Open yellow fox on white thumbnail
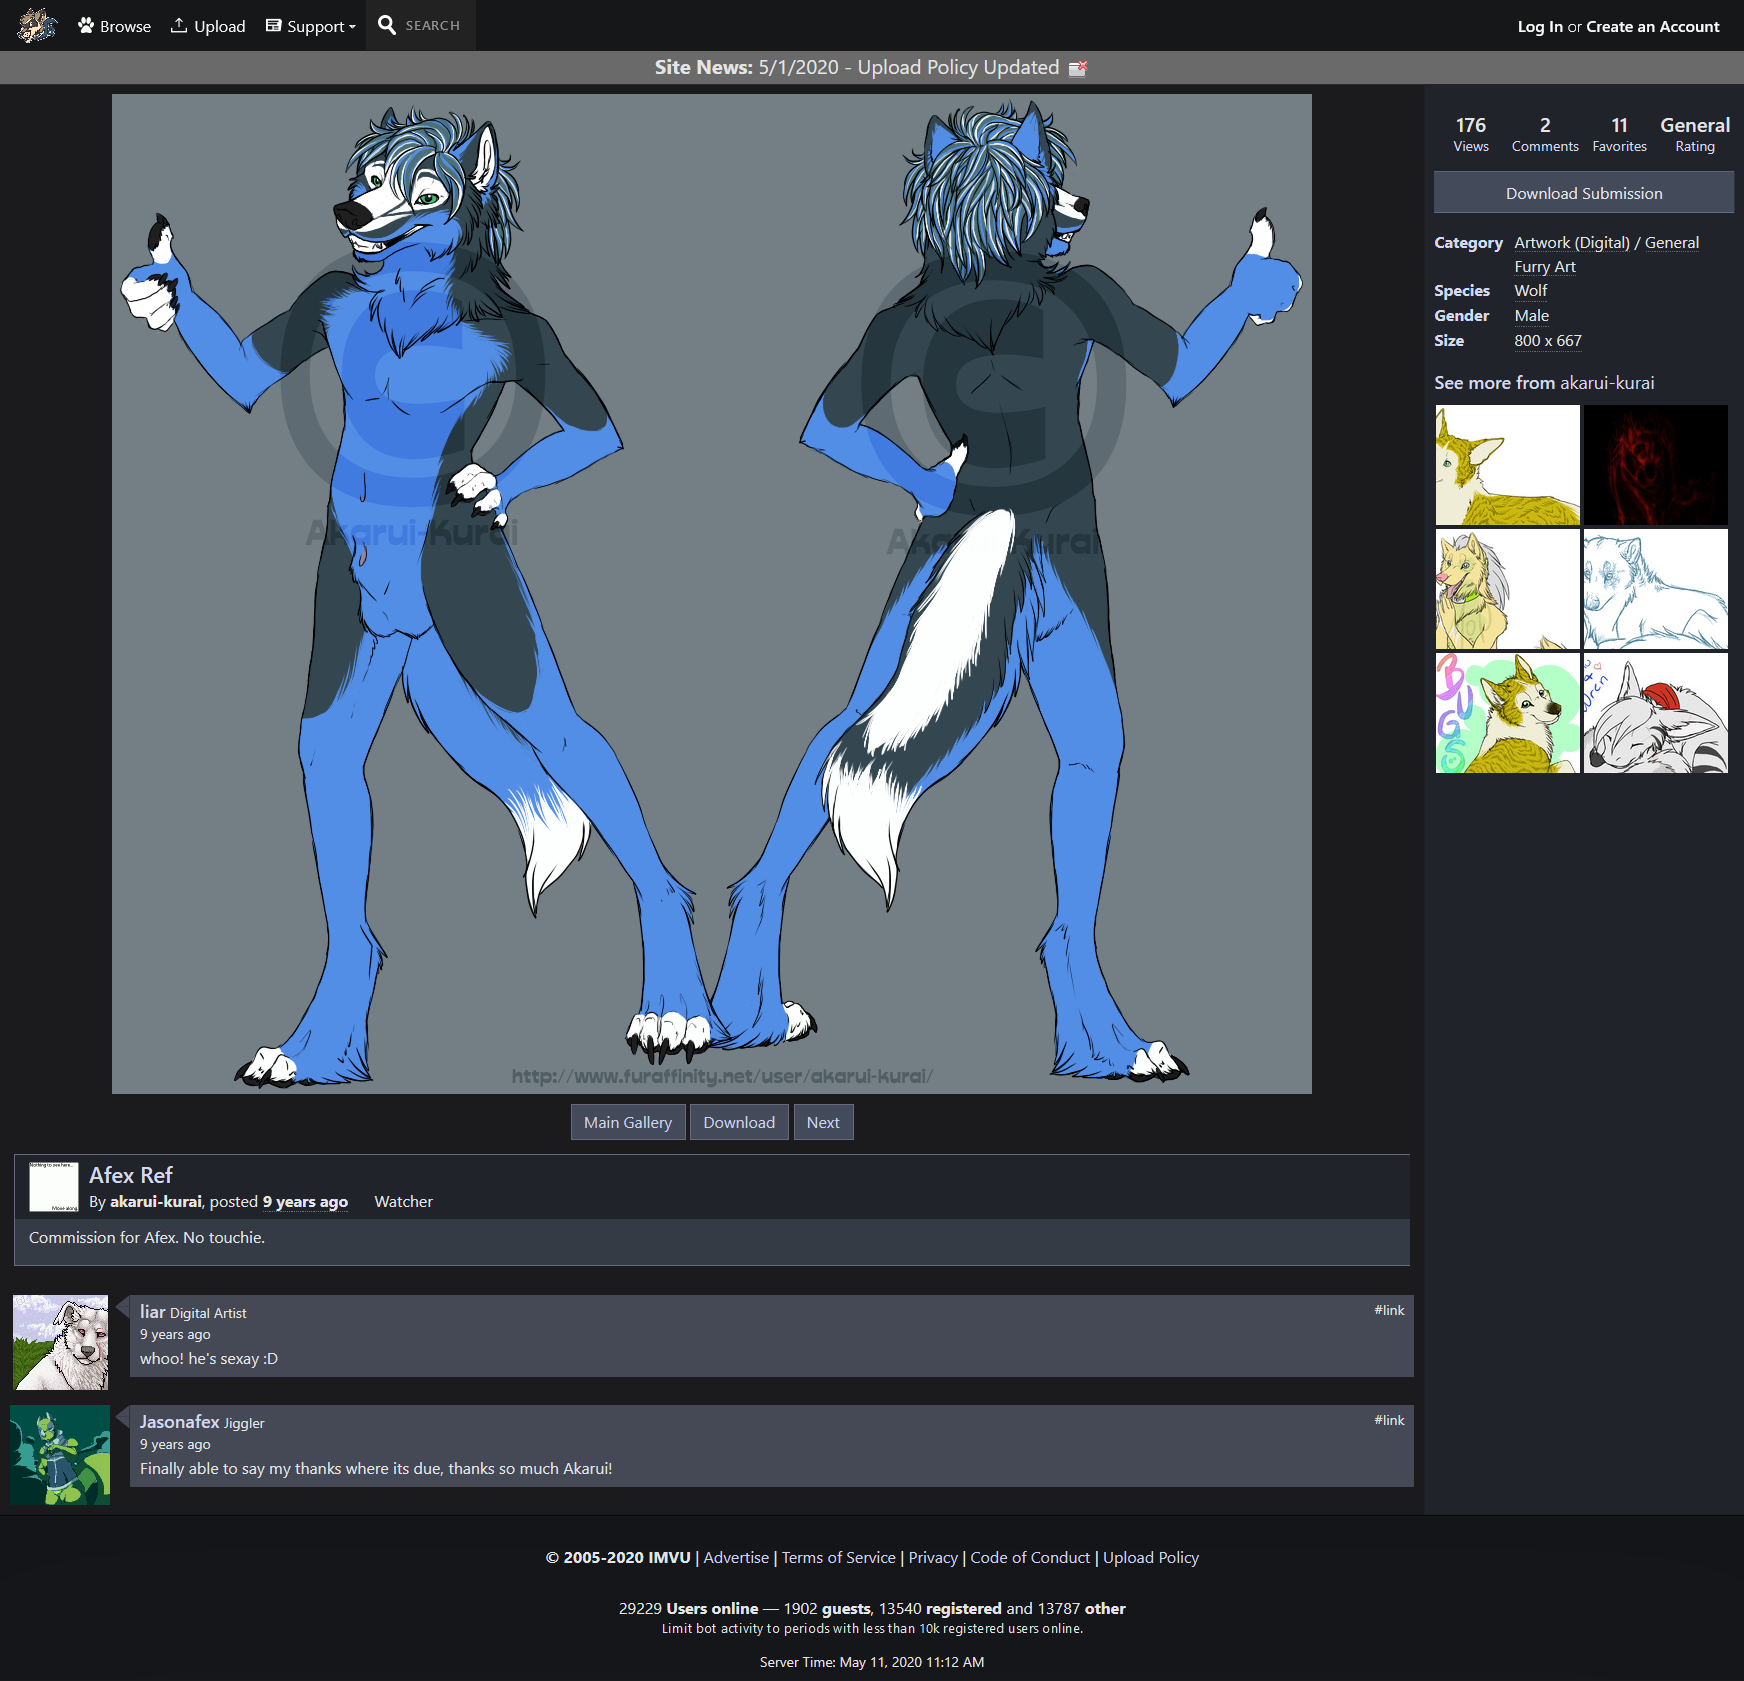Screen dimensions: 1744x1681 click(1507, 465)
